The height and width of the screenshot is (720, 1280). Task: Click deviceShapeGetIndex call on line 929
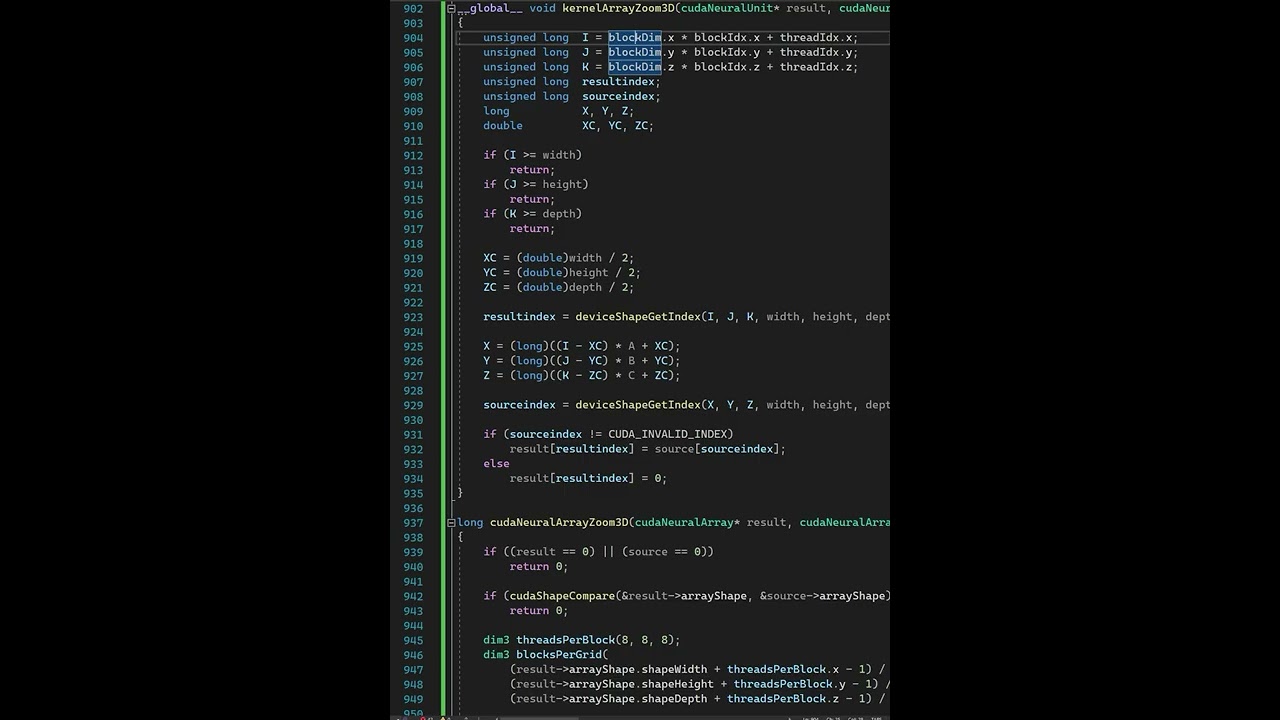click(x=638, y=405)
